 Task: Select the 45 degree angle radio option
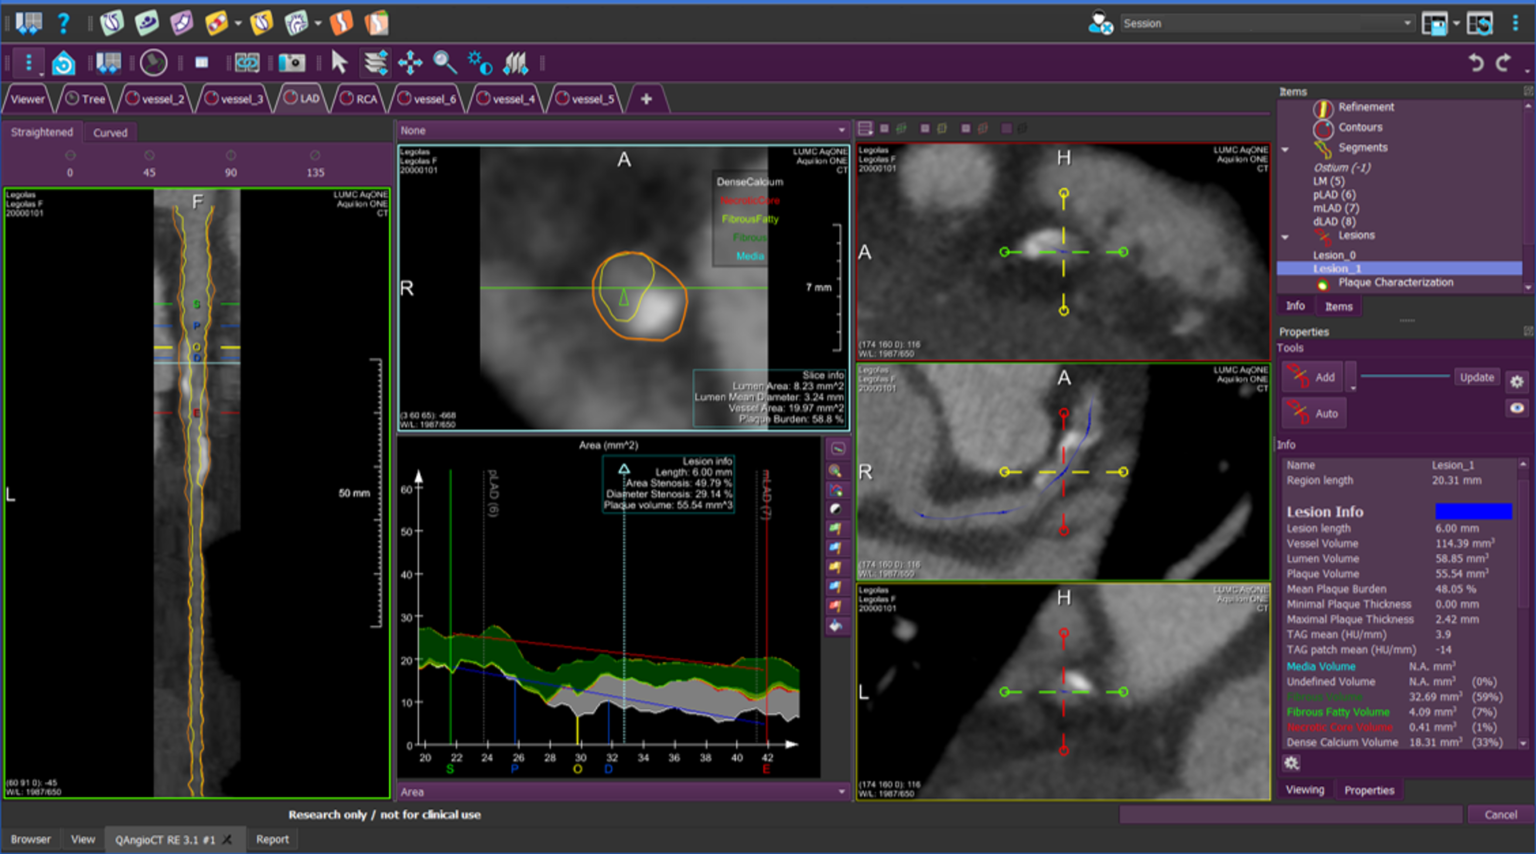pos(149,155)
